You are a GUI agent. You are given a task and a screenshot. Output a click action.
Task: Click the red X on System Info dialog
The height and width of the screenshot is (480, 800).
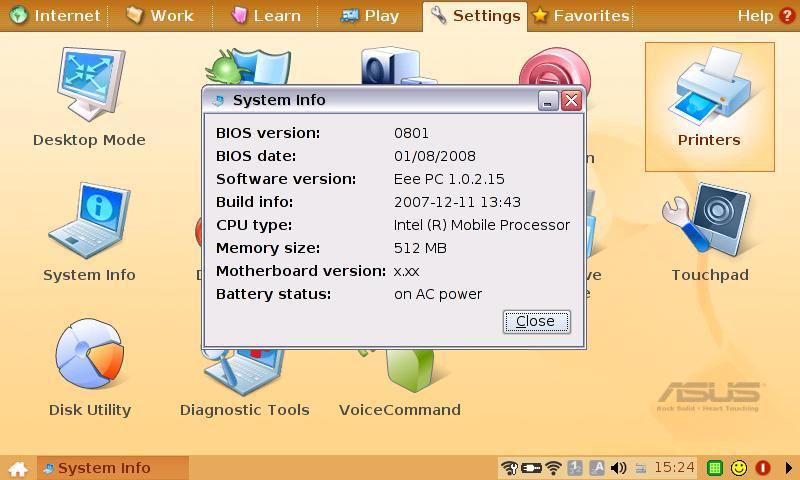(571, 100)
